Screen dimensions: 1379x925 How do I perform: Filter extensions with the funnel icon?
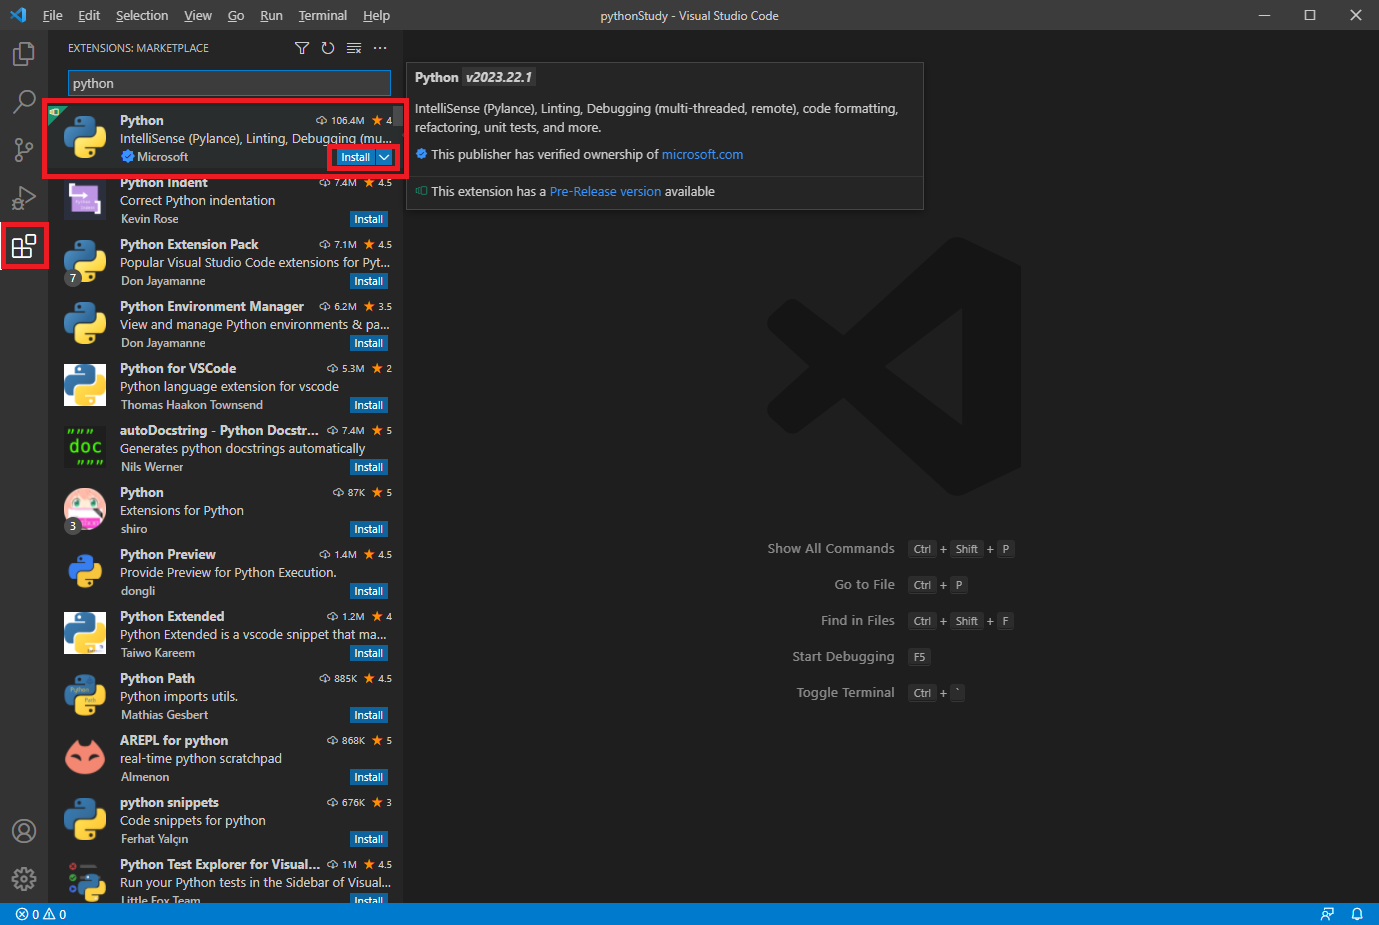click(302, 48)
